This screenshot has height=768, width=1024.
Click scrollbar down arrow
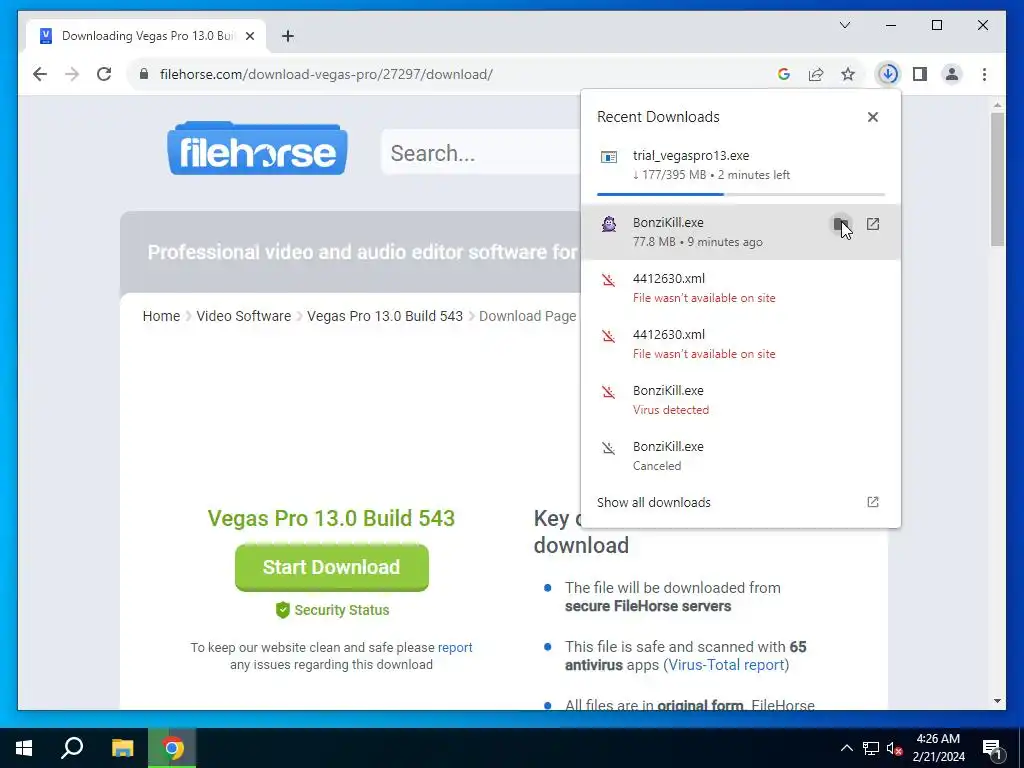tap(997, 701)
